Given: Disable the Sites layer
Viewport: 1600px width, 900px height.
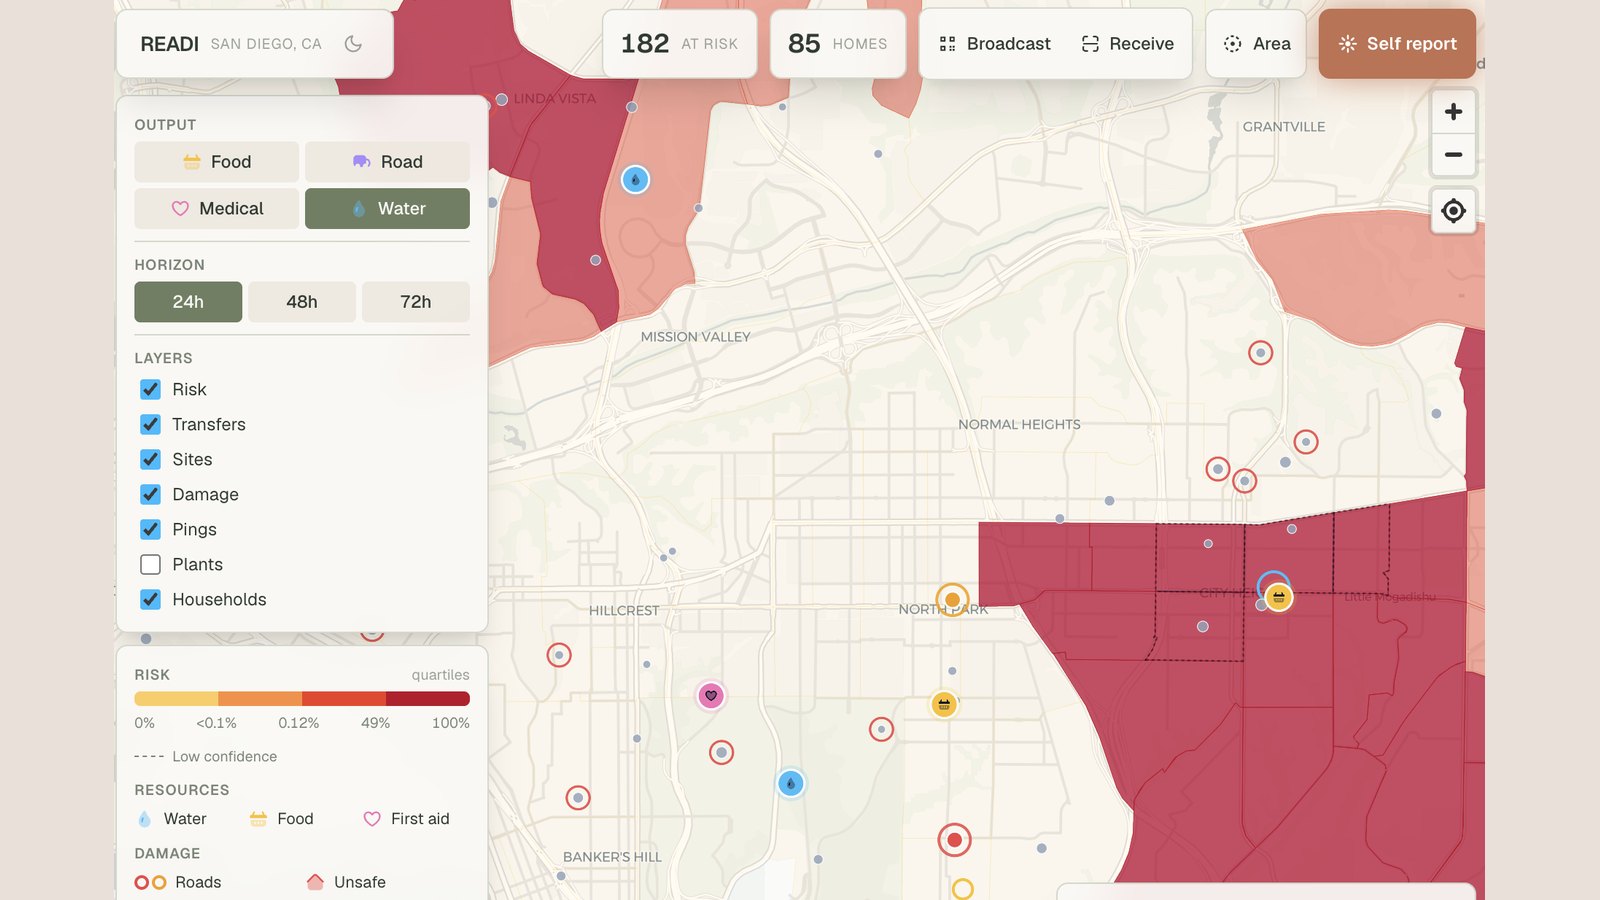Looking at the screenshot, I should click(150, 460).
